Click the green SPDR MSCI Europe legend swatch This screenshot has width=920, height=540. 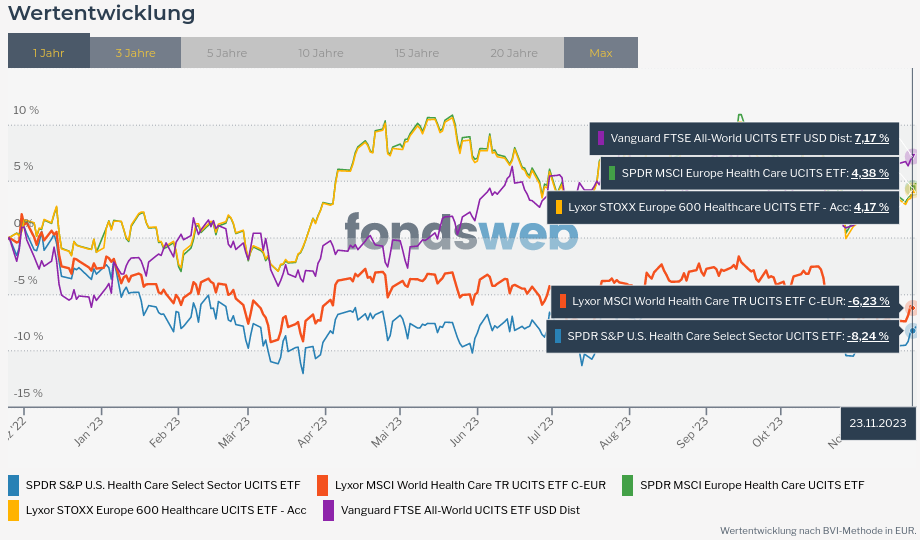[x=628, y=485]
